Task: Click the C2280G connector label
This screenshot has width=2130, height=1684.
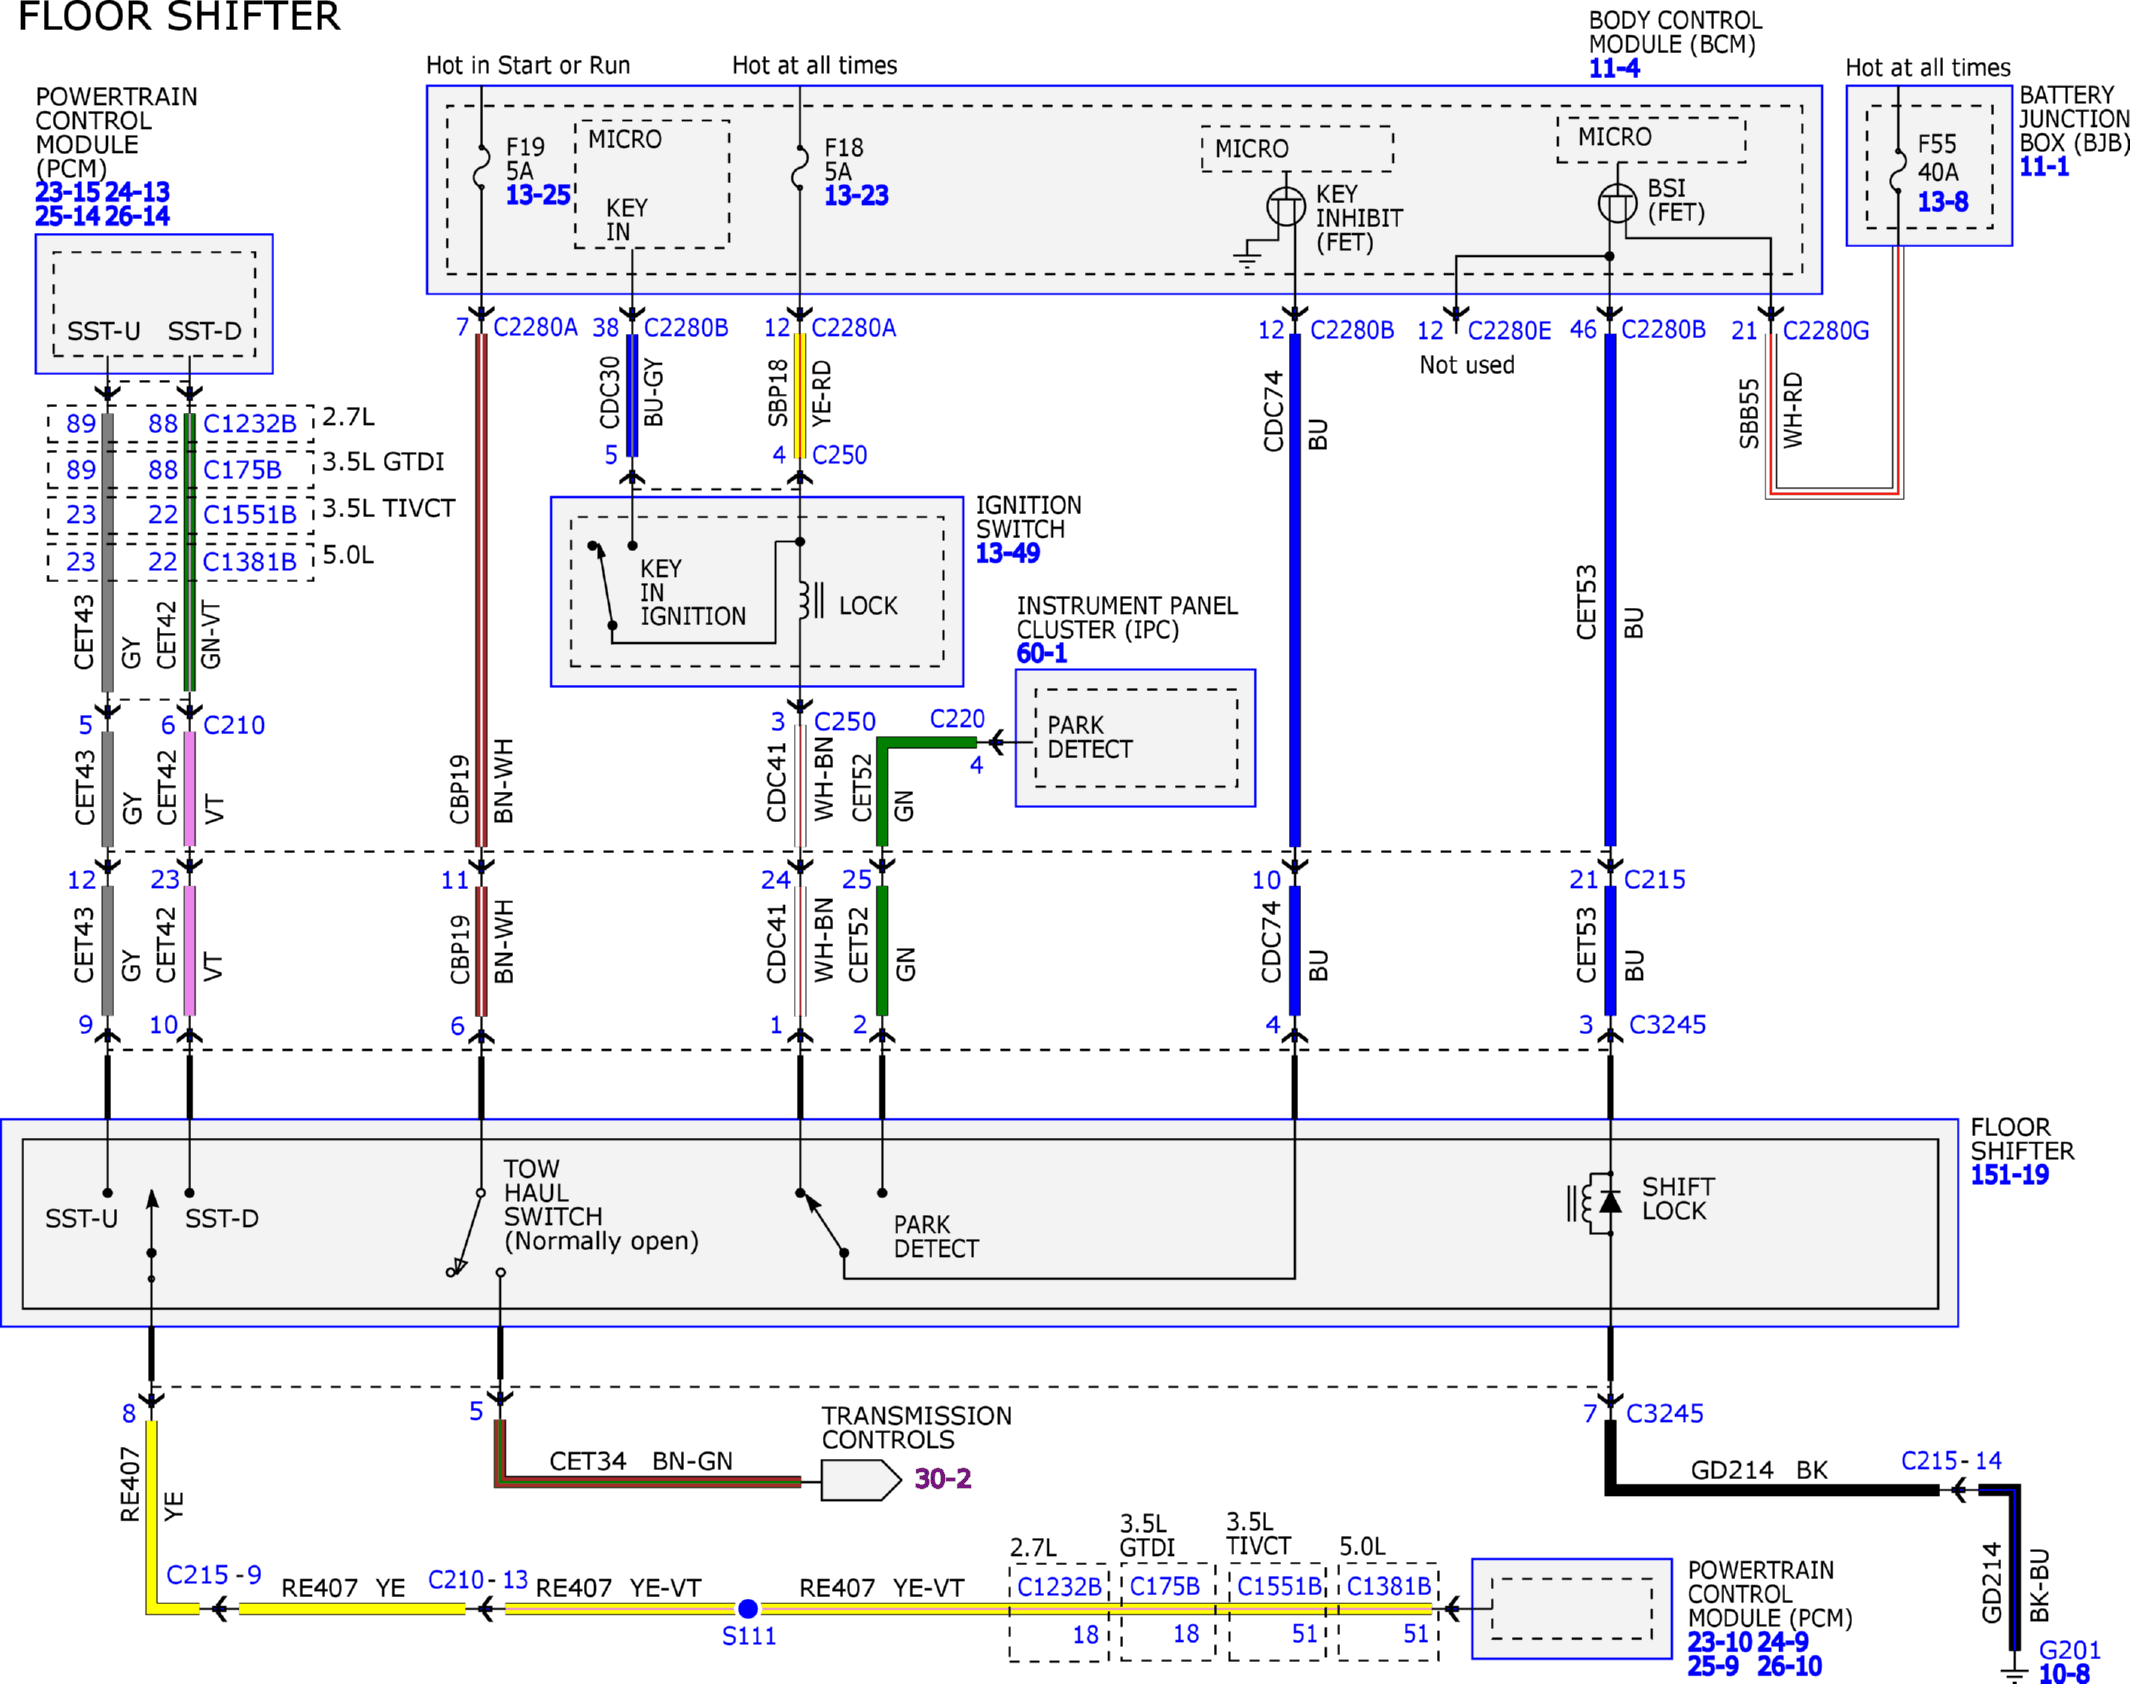Action: click(1826, 330)
